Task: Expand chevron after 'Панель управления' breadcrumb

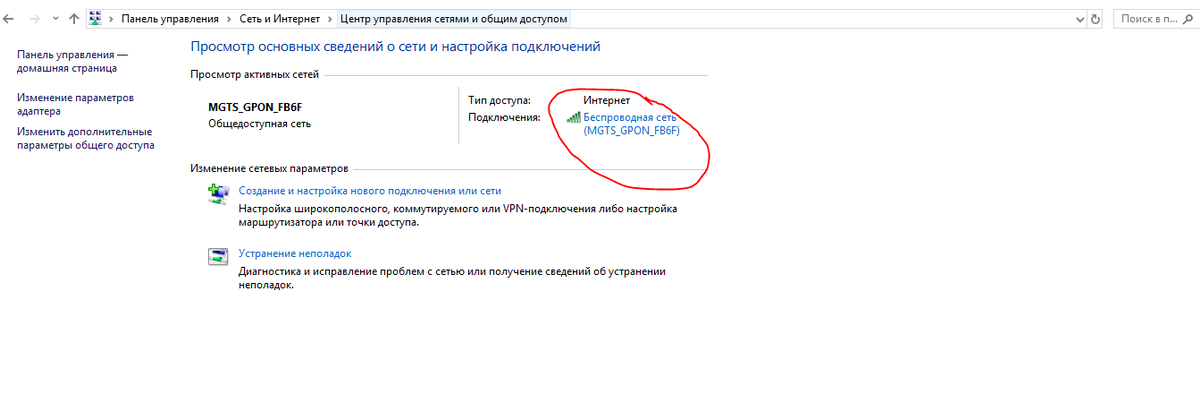Action: coord(230,19)
